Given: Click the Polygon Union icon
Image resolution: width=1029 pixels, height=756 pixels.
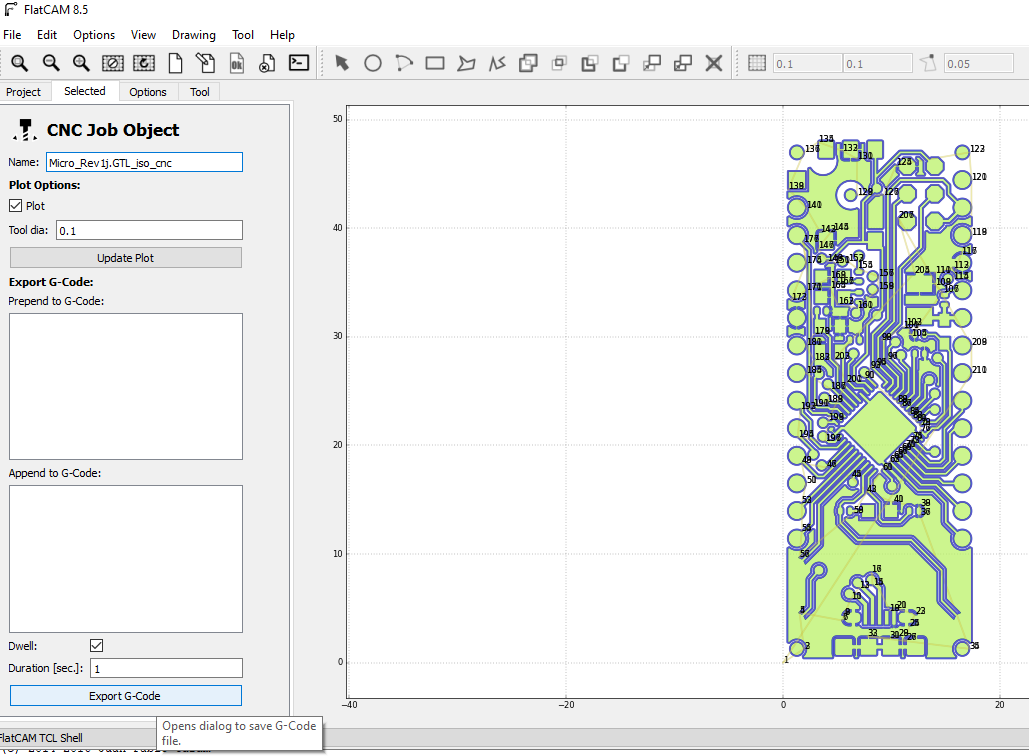Looking at the screenshot, I should tap(528, 63).
